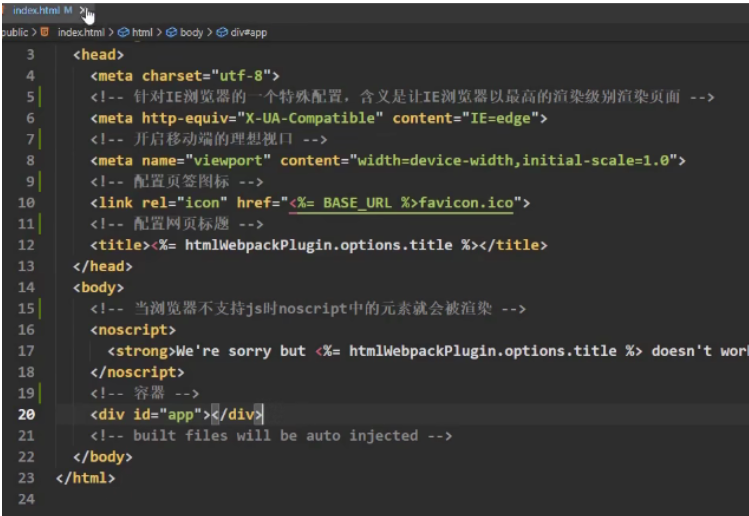Select line 20 by its line number
The height and width of the screenshot is (516, 749).
pos(25,414)
